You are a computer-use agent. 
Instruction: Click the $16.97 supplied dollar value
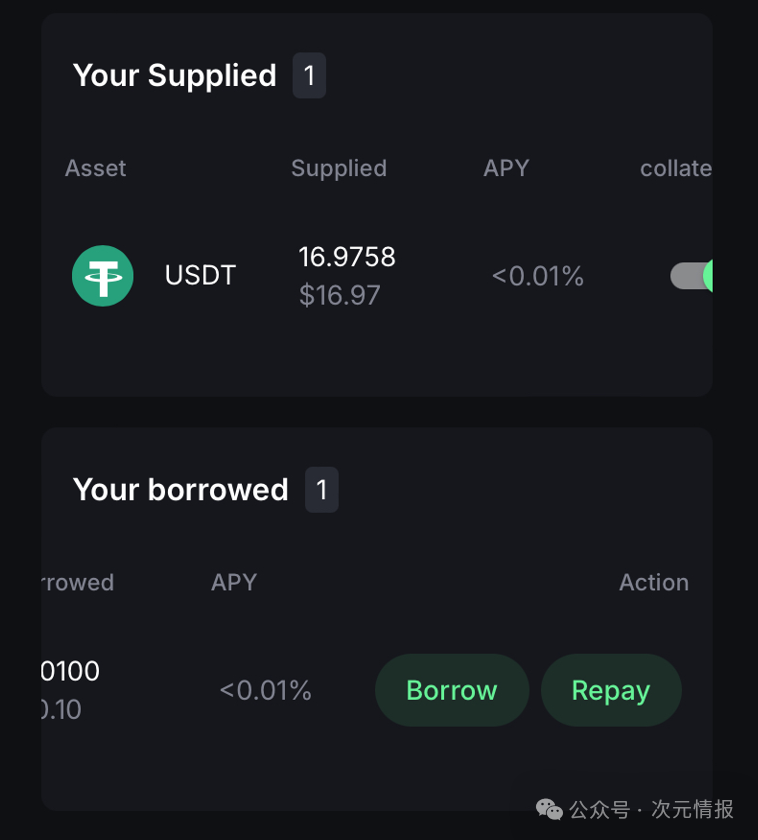point(339,296)
